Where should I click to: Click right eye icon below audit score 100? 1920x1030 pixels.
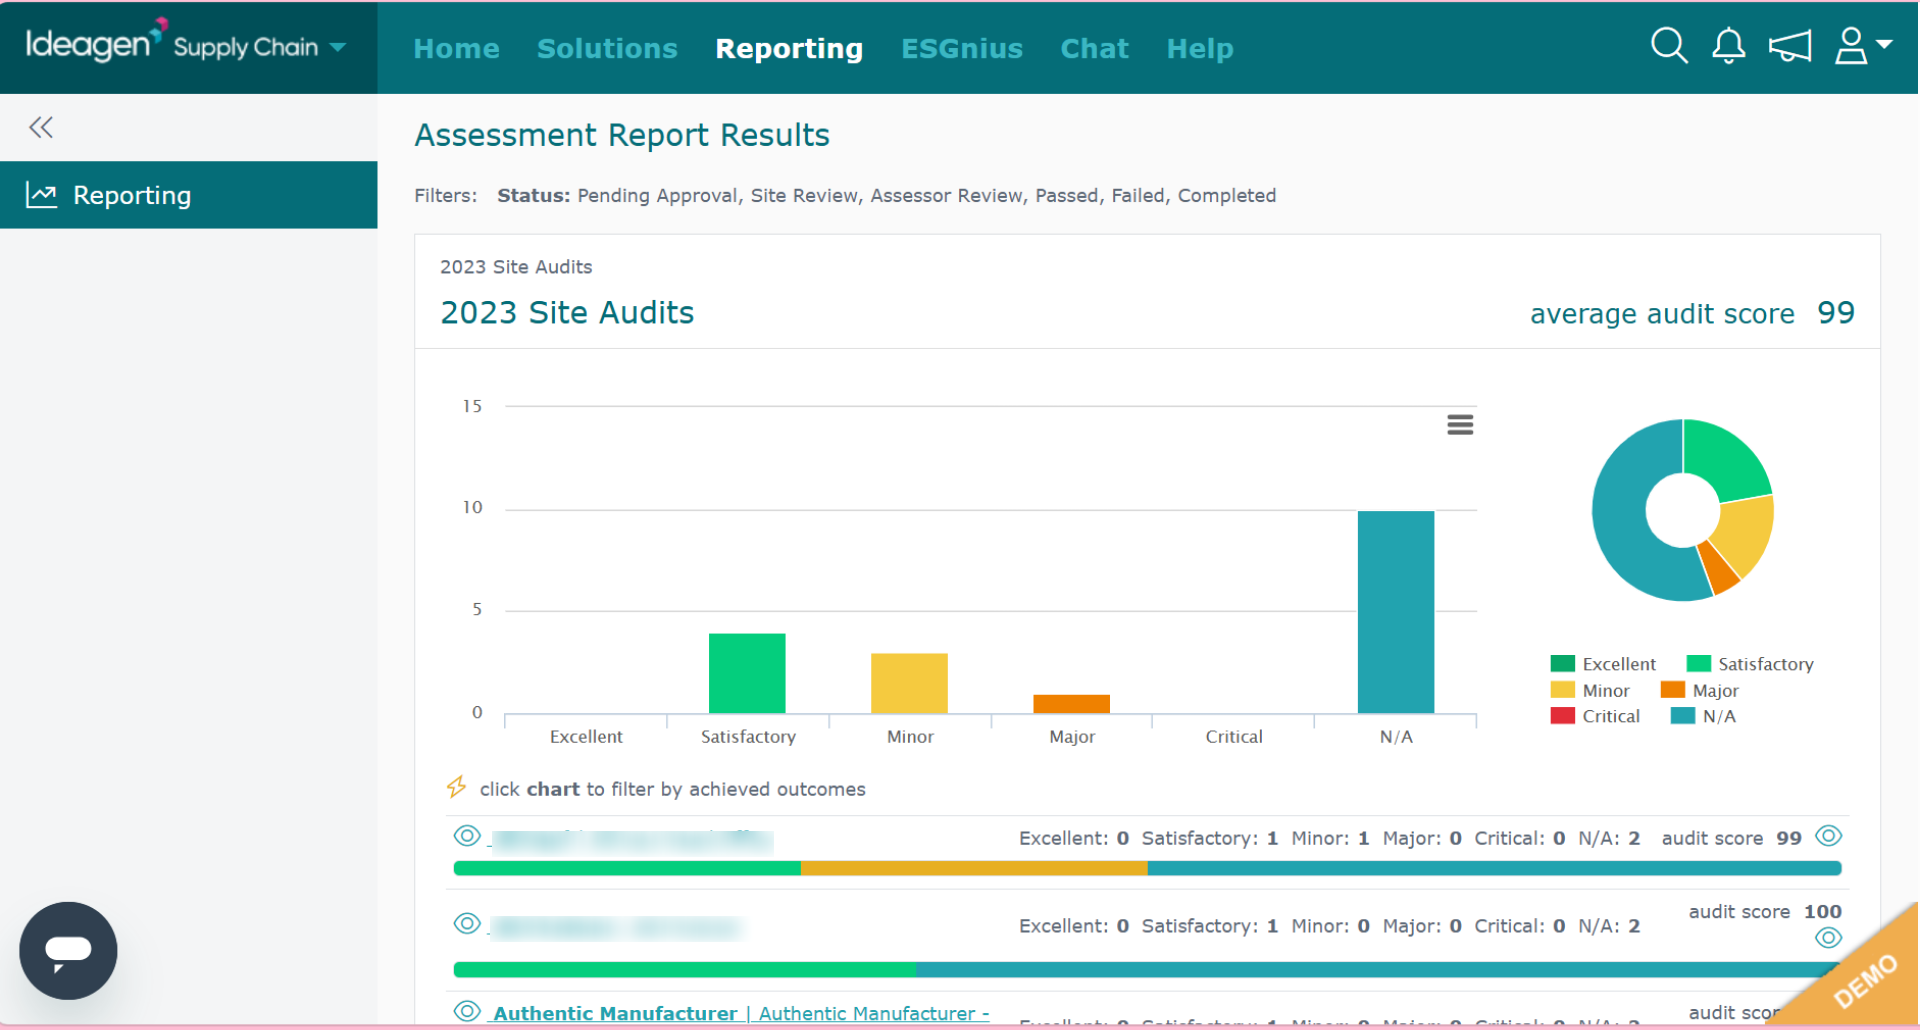[x=1829, y=938]
